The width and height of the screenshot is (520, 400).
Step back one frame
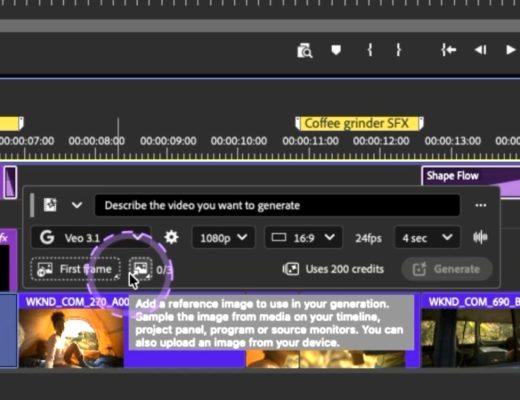481,50
